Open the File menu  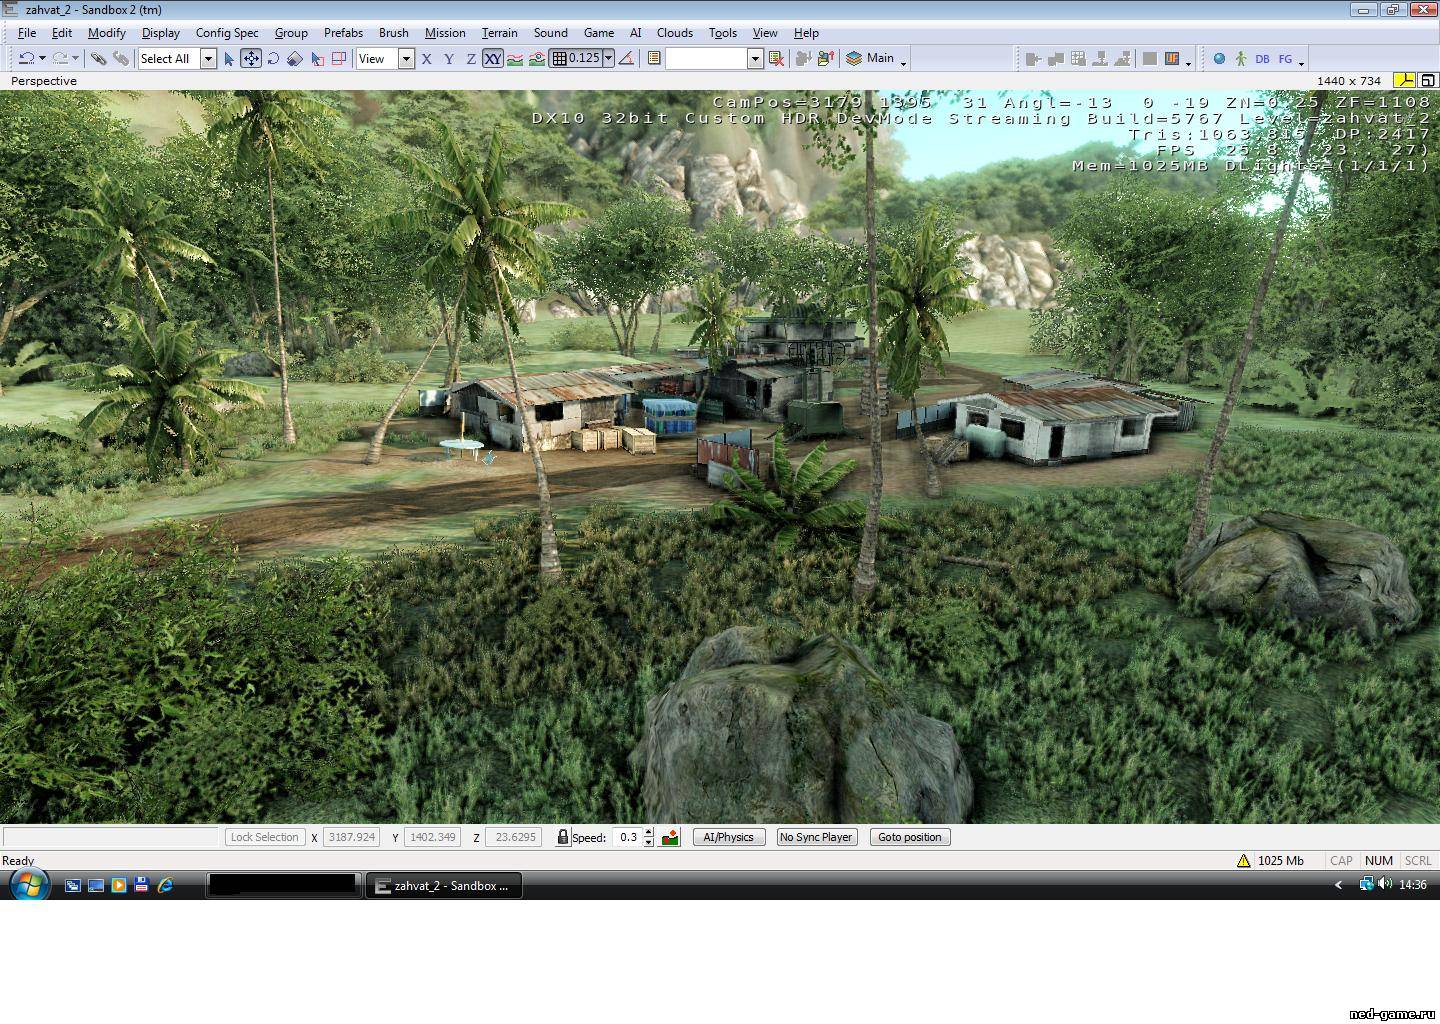pyautogui.click(x=27, y=33)
